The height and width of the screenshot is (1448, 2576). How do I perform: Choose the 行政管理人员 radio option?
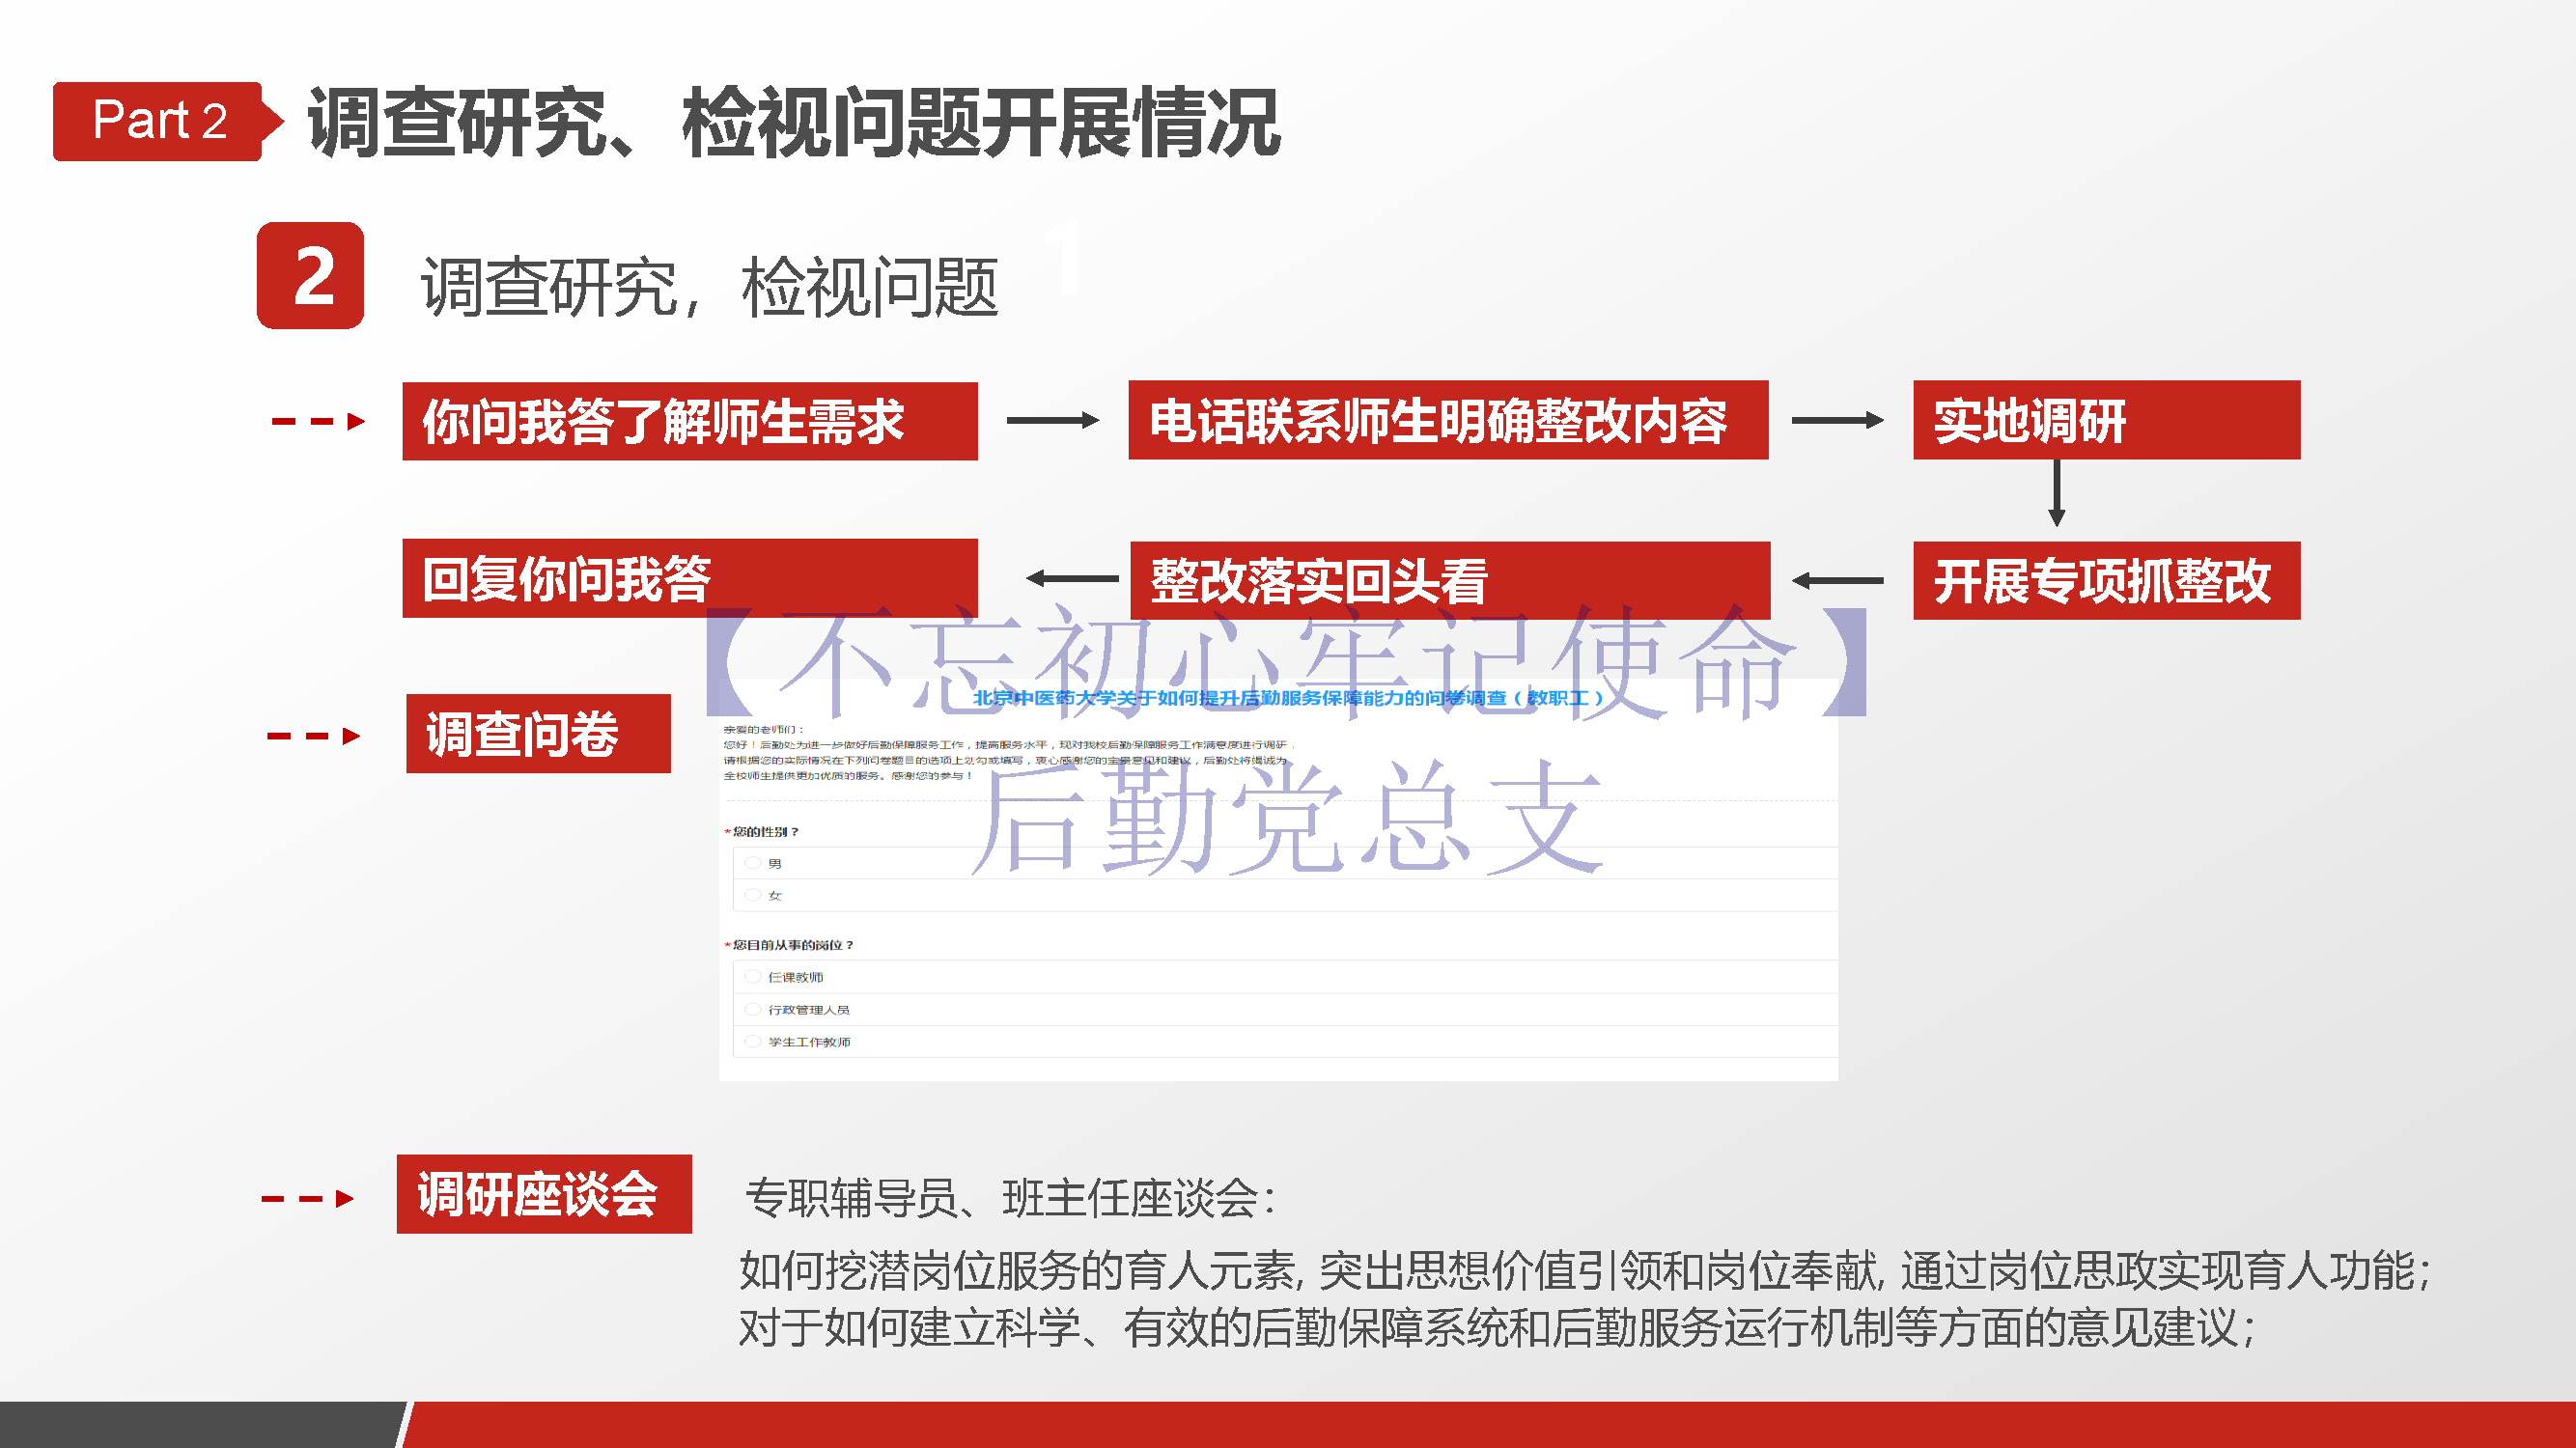pyautogui.click(x=753, y=1009)
